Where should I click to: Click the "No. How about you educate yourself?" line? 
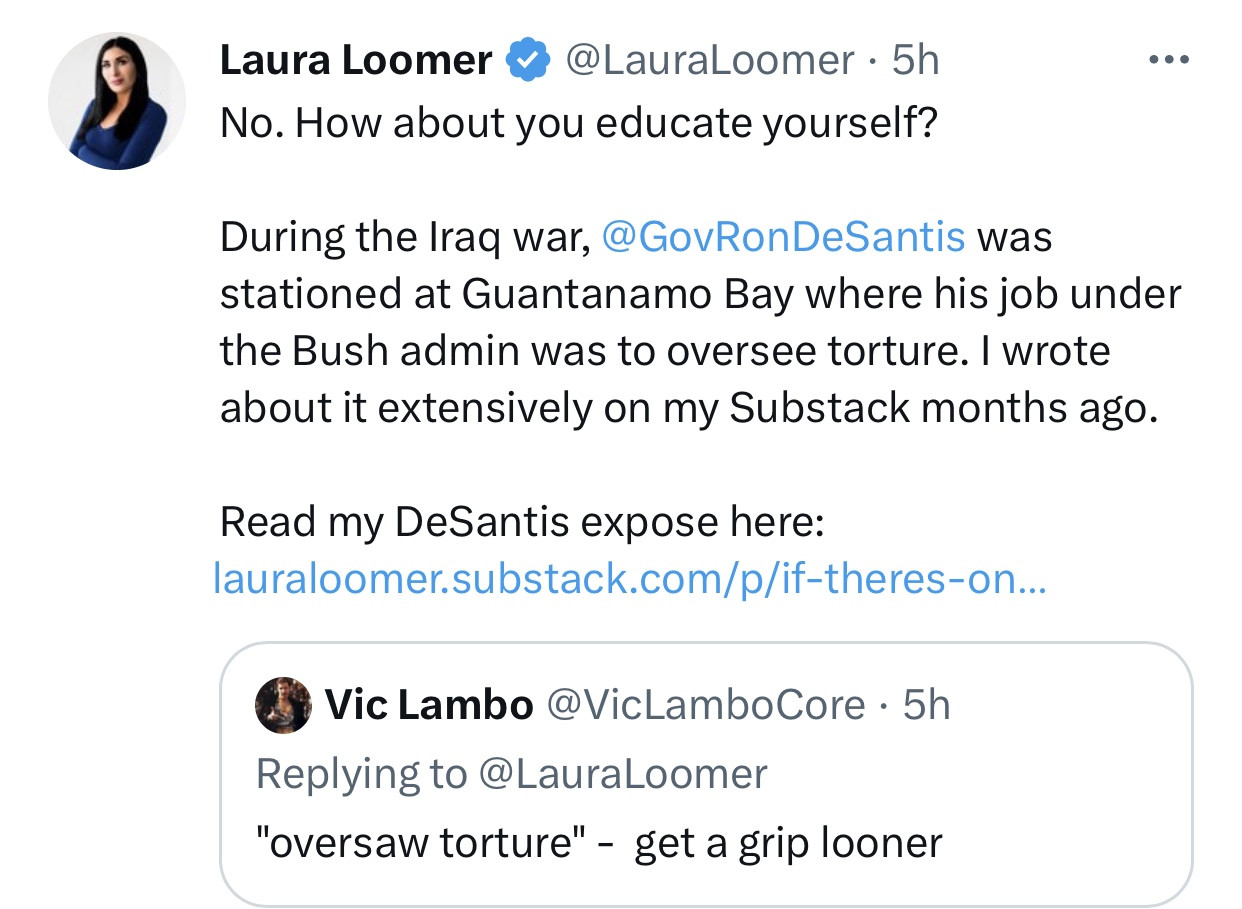[x=579, y=123]
